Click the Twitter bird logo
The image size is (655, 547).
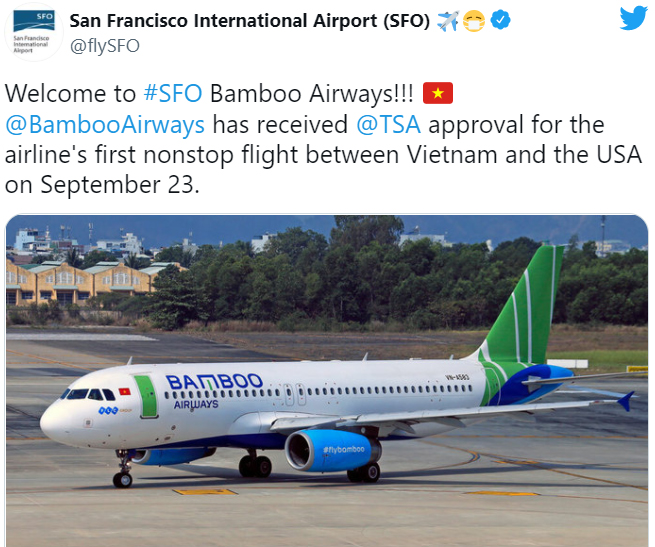pyautogui.click(x=633, y=18)
